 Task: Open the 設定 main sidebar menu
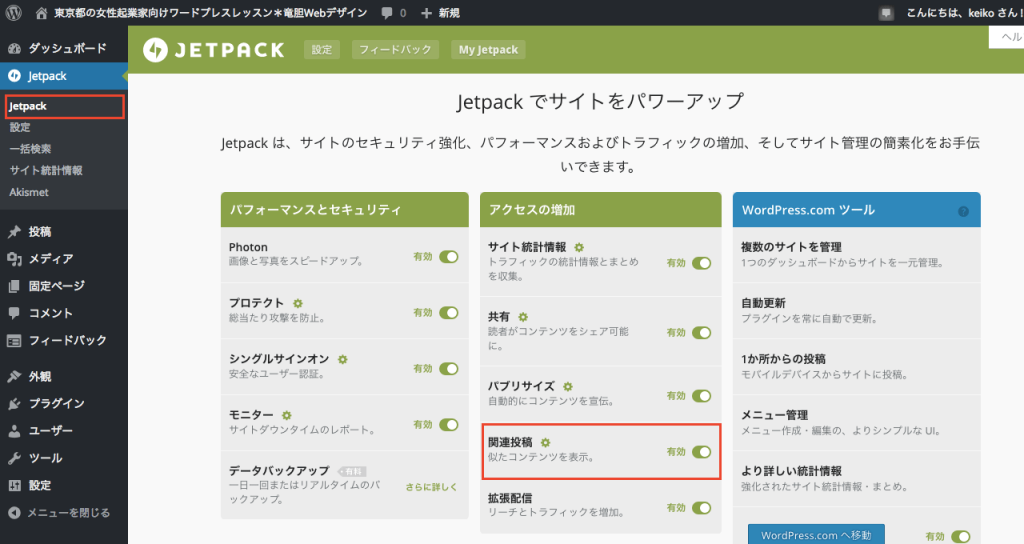tap(64, 485)
